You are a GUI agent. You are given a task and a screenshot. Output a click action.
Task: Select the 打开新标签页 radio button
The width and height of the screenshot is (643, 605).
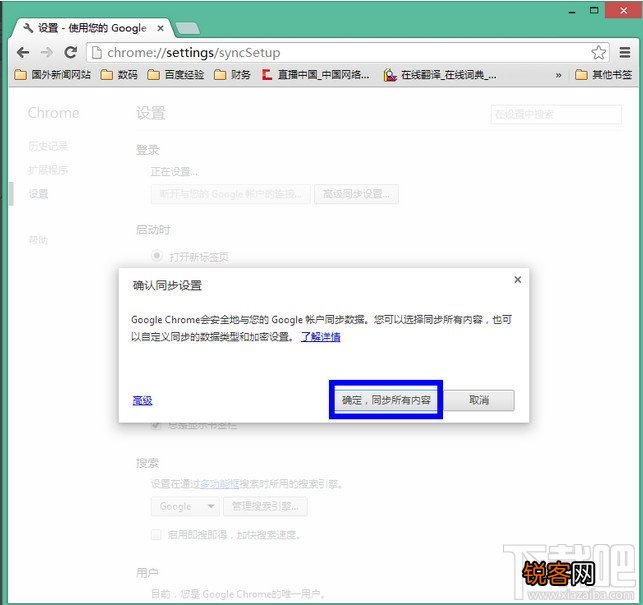[x=157, y=256]
